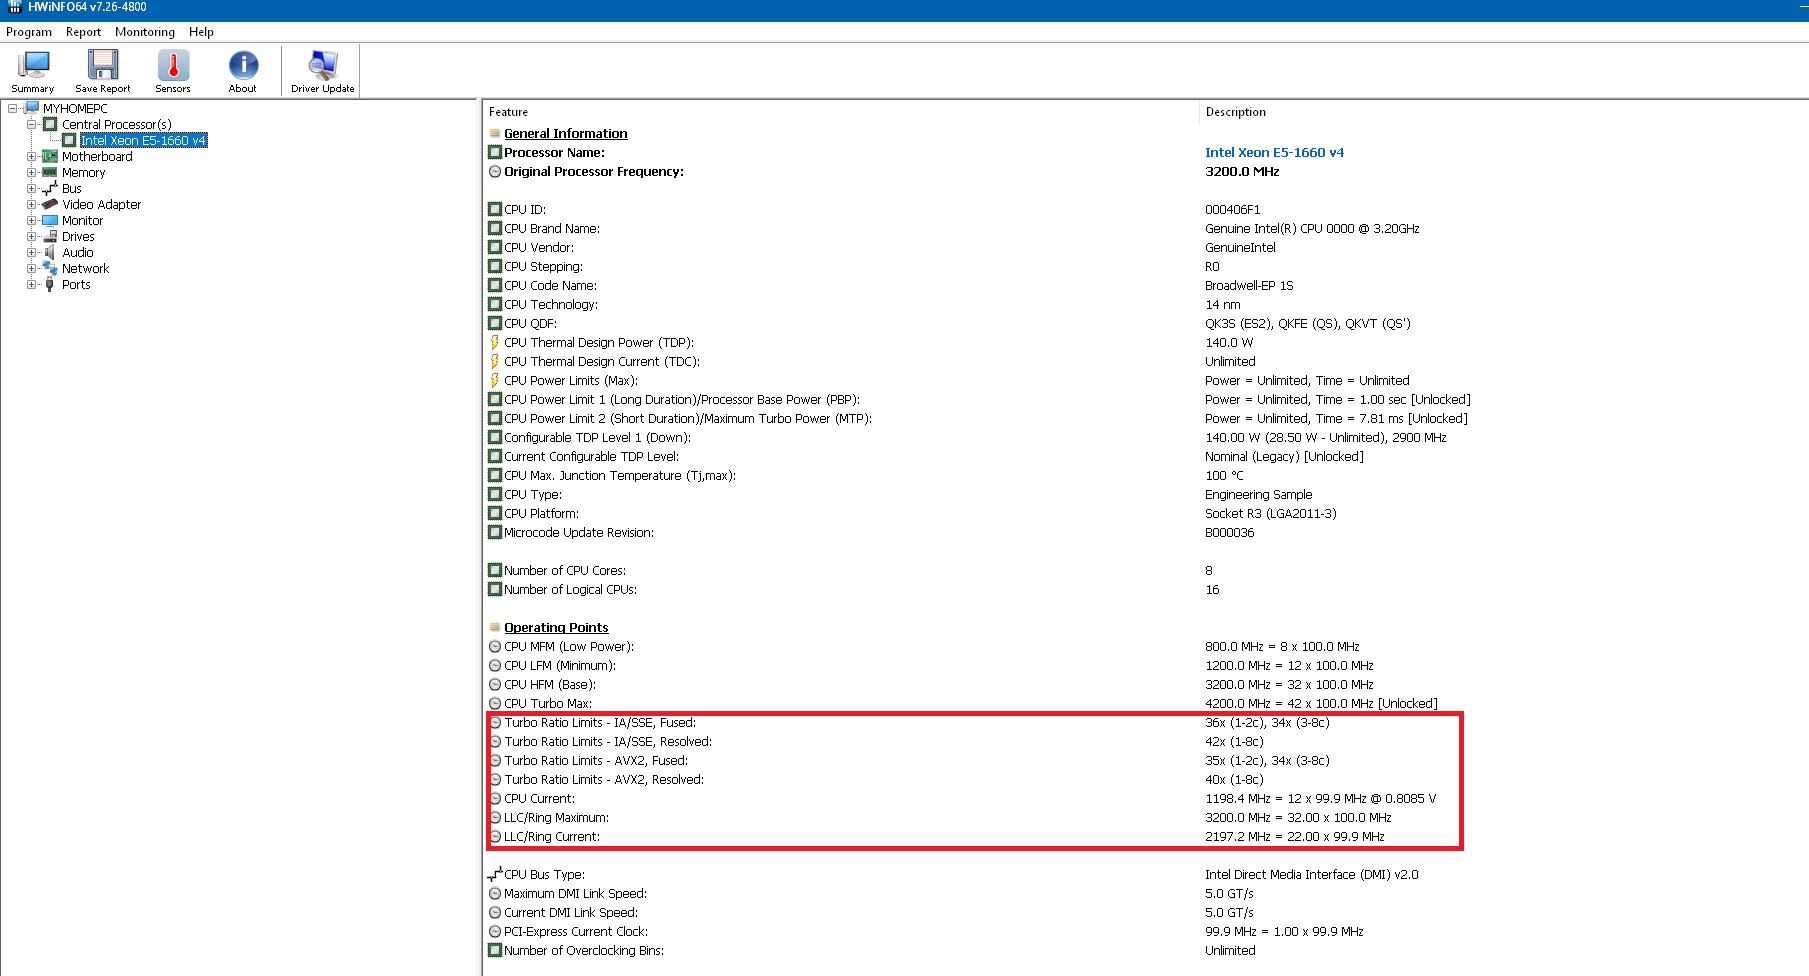The width and height of the screenshot is (1809, 976).
Task: Click the Operating Points heading
Action: point(556,627)
